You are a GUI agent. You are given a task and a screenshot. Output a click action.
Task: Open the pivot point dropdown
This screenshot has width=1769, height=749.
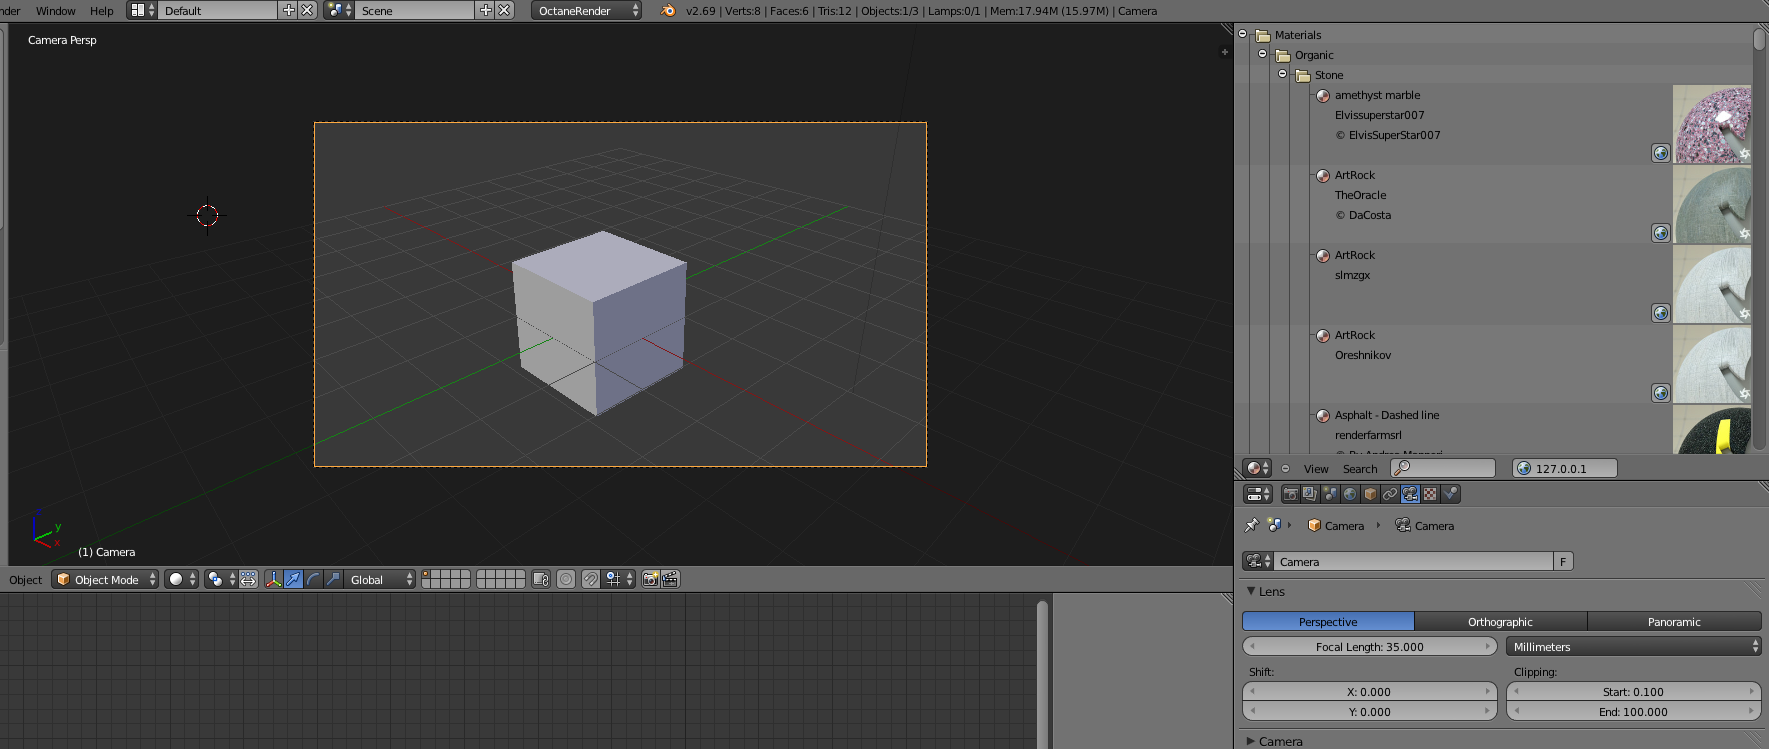(221, 579)
